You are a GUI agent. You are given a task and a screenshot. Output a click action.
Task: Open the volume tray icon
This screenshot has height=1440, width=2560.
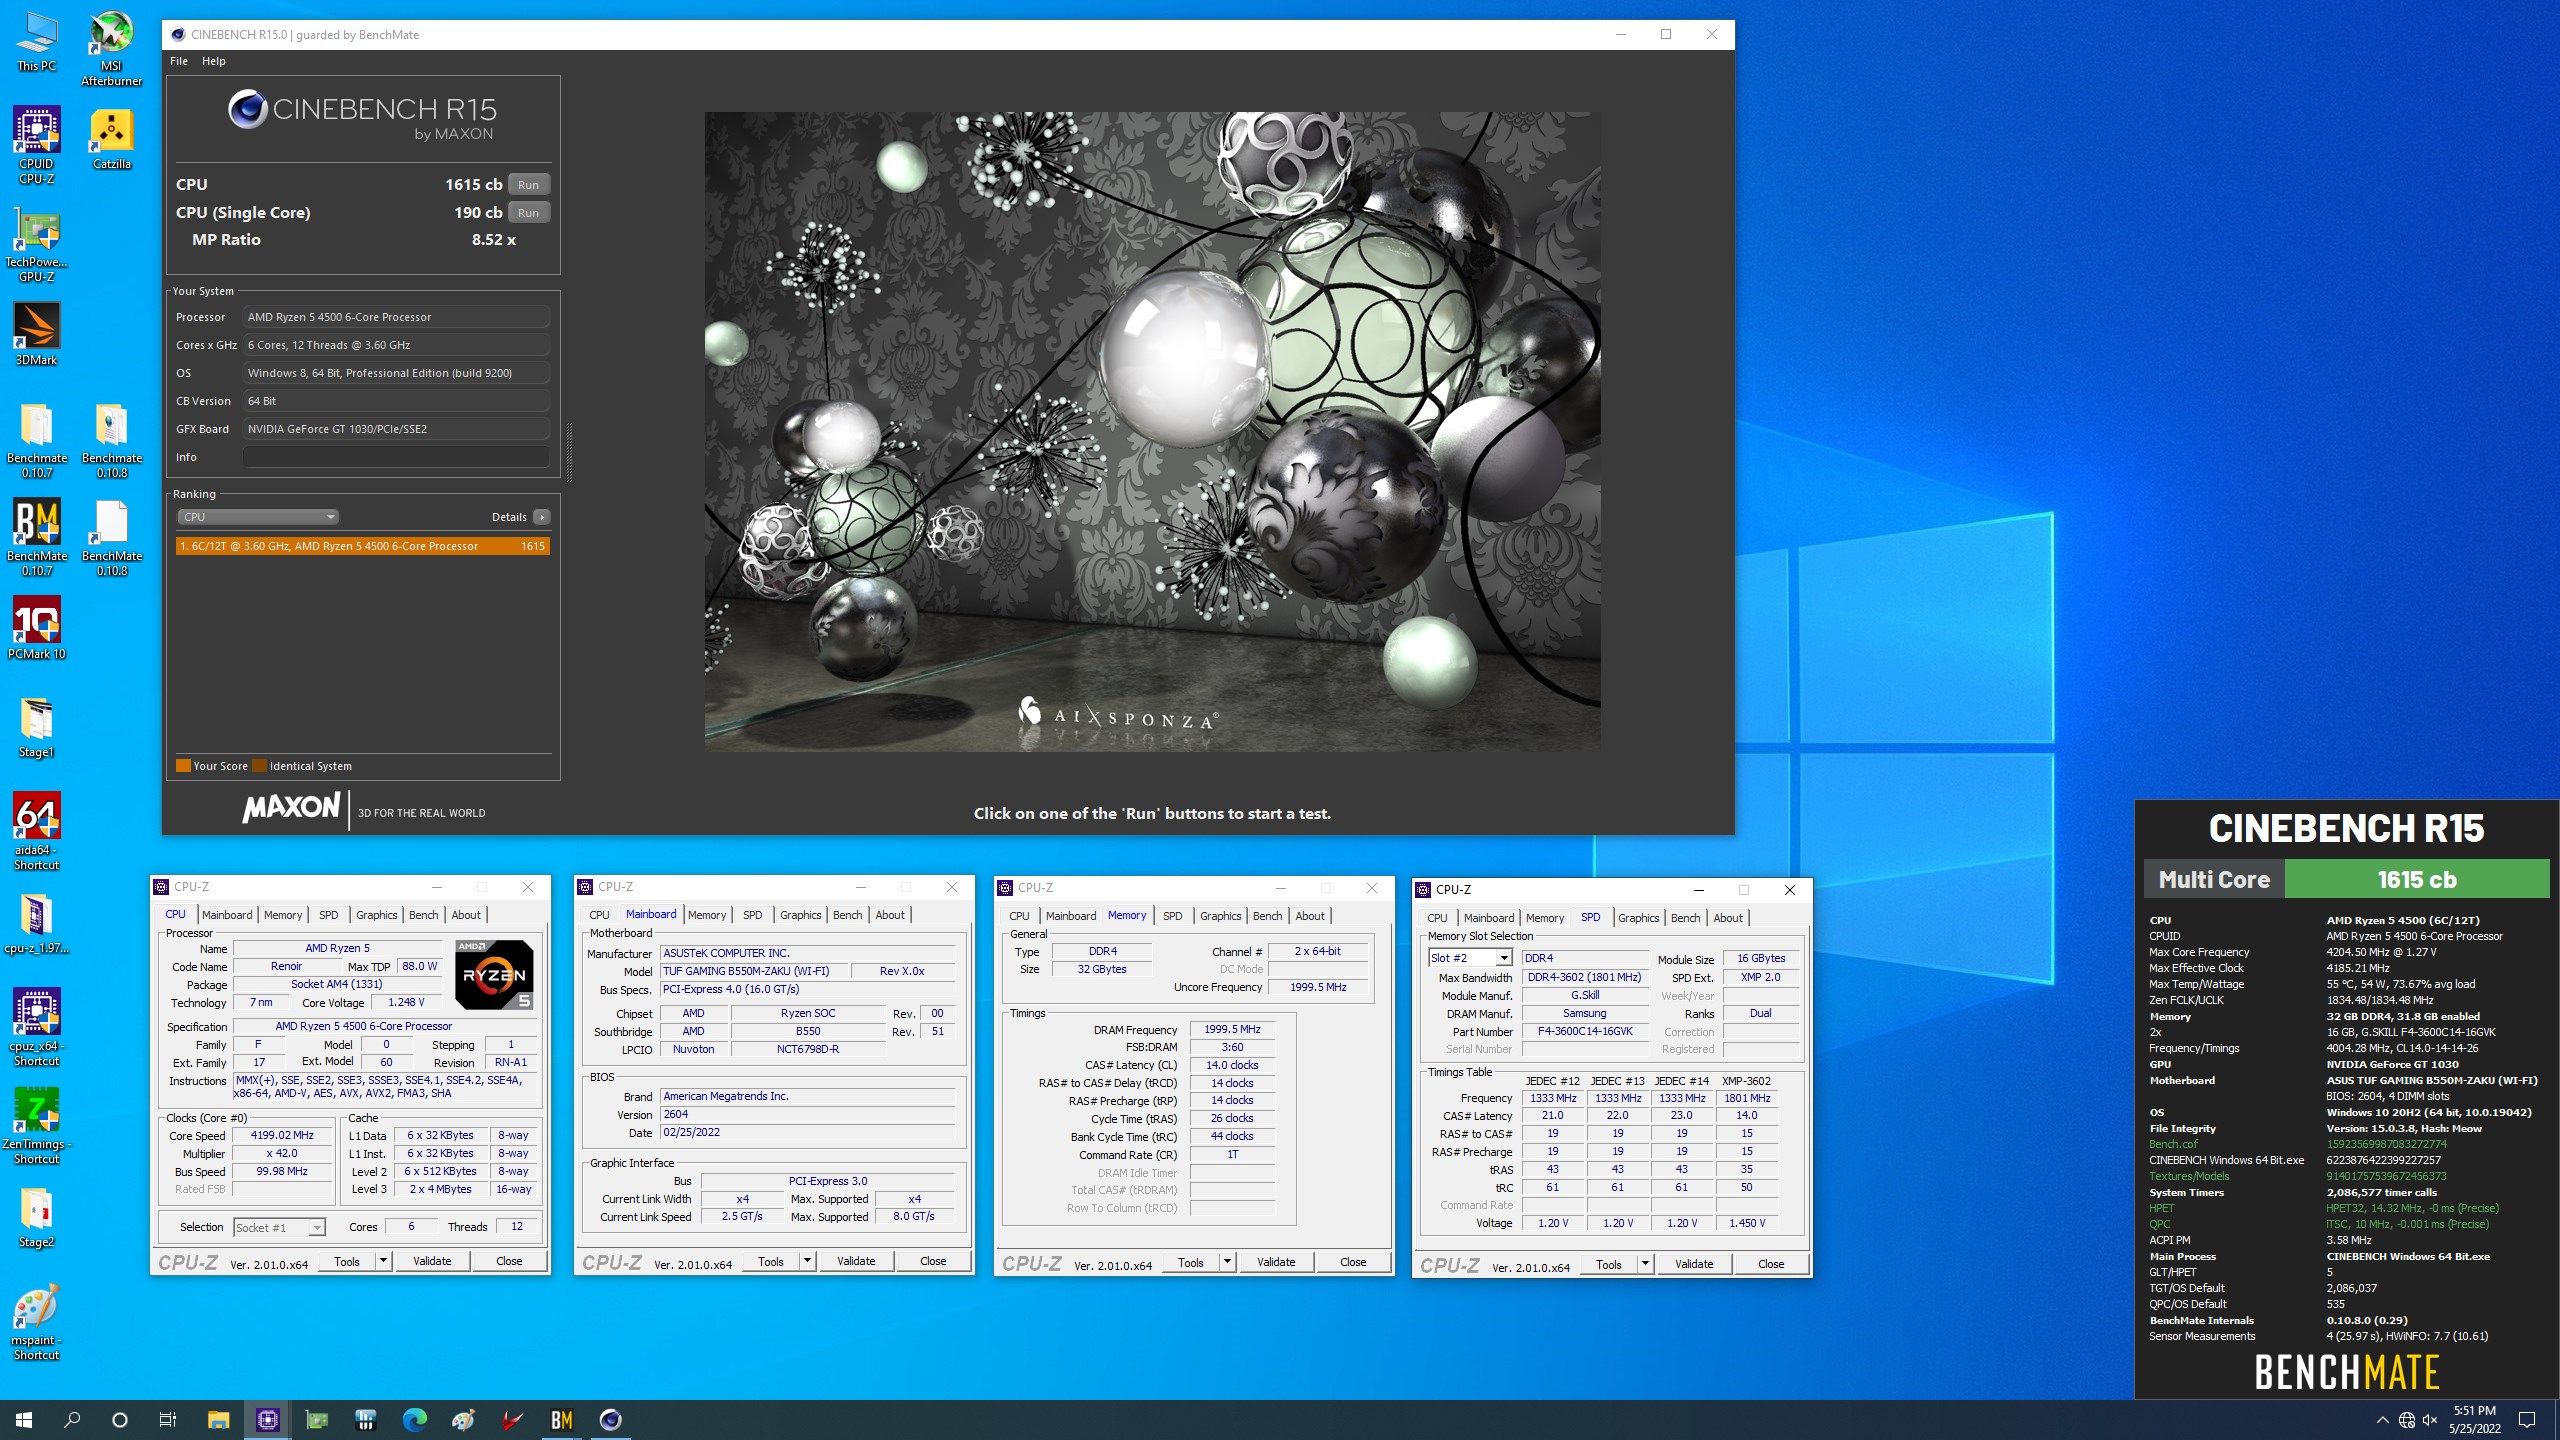tap(2430, 1420)
